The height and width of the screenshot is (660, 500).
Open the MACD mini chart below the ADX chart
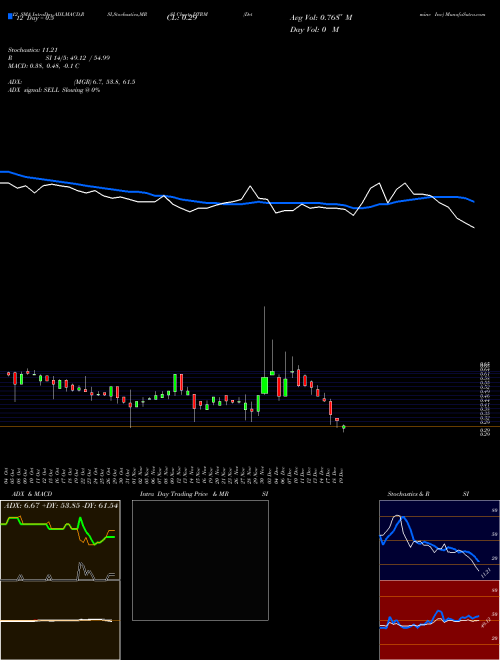tap(60, 620)
